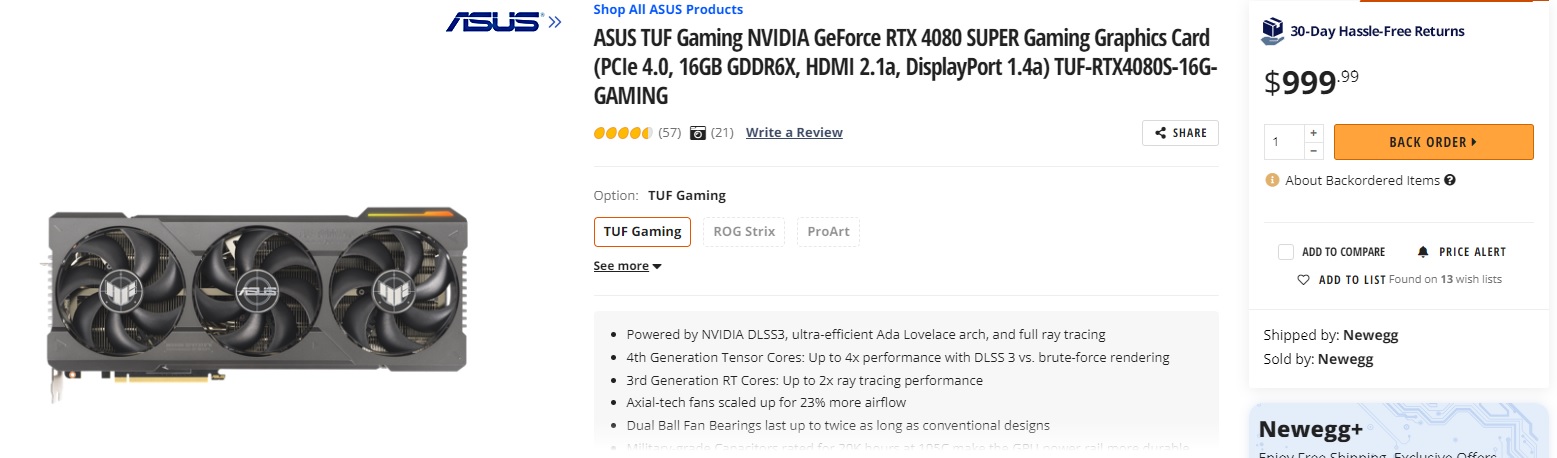Decrease quantity with the minus stepper
Screen dimensions: 1557x458
1314,151
